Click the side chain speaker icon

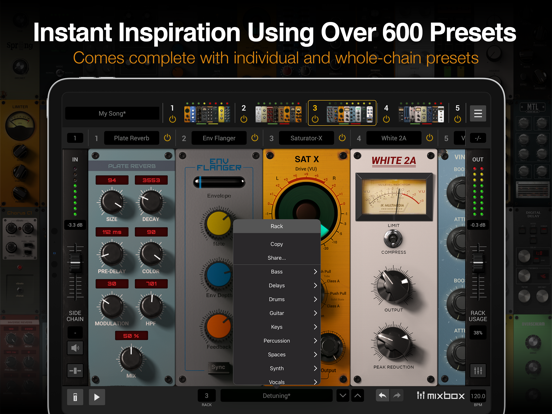pyautogui.click(x=75, y=348)
